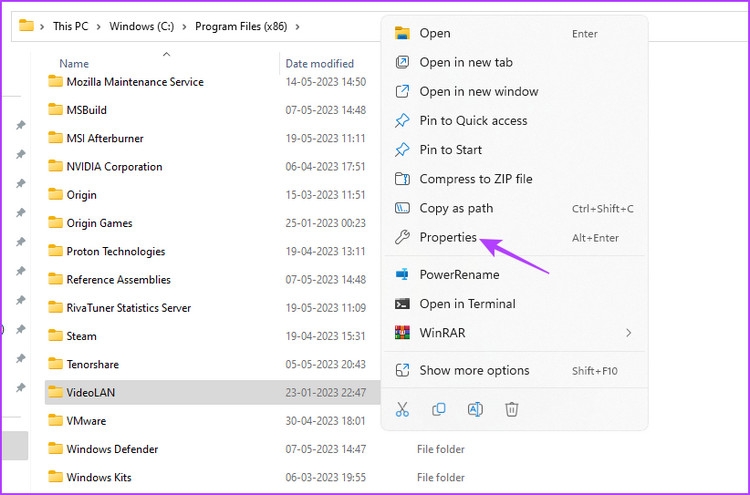The height and width of the screenshot is (495, 750).
Task: Click the date 30-04-2023 18:01
Action: [x=325, y=420]
